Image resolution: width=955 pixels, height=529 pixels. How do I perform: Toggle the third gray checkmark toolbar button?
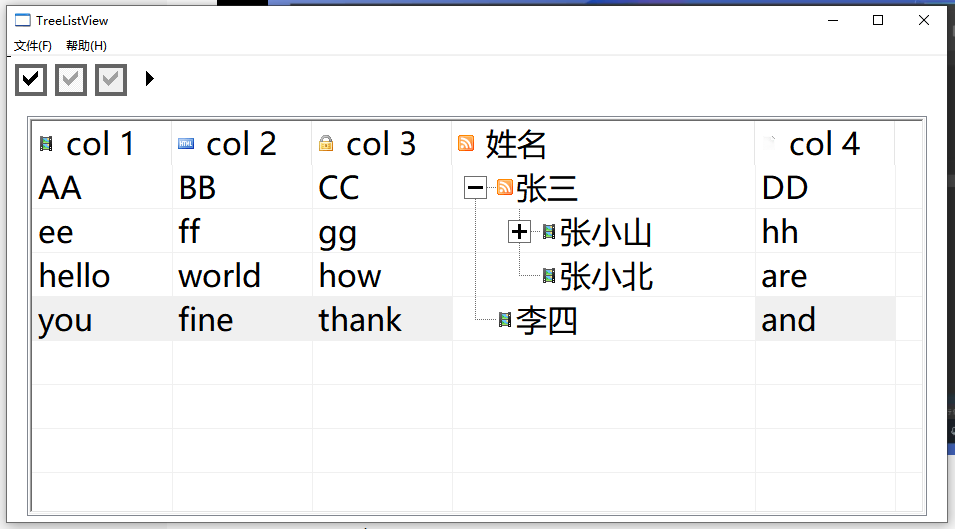(x=111, y=79)
